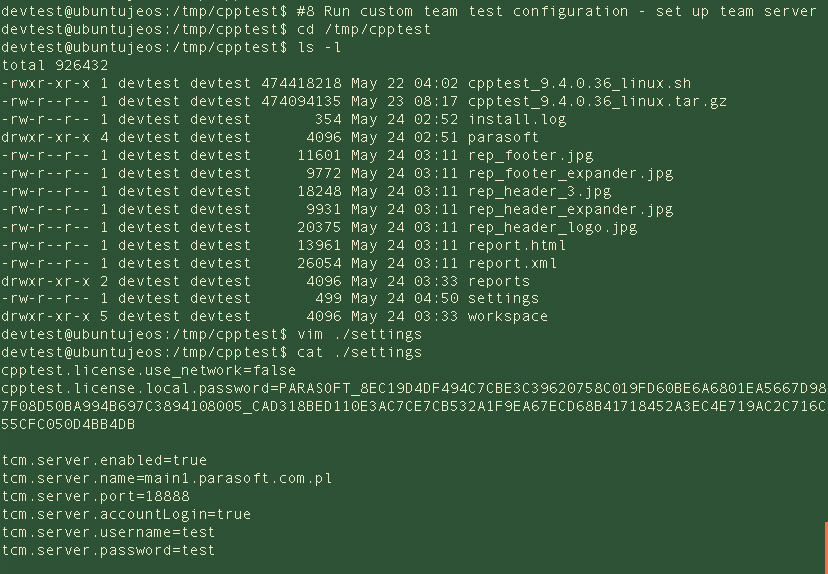
Task: Click the rep_header_3.jpg filename
Action: pos(539,191)
